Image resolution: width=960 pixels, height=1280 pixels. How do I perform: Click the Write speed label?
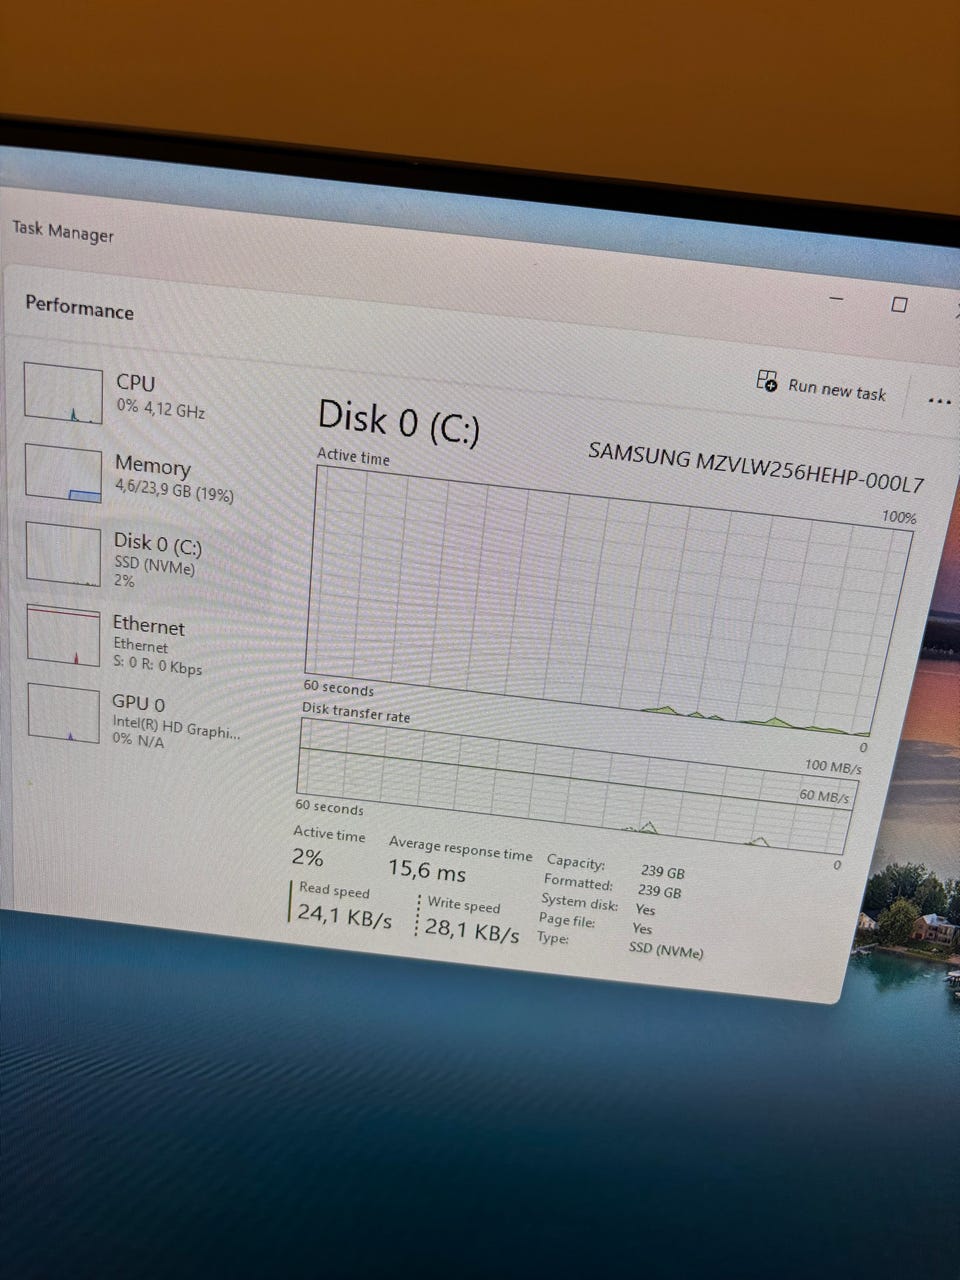pos(464,904)
